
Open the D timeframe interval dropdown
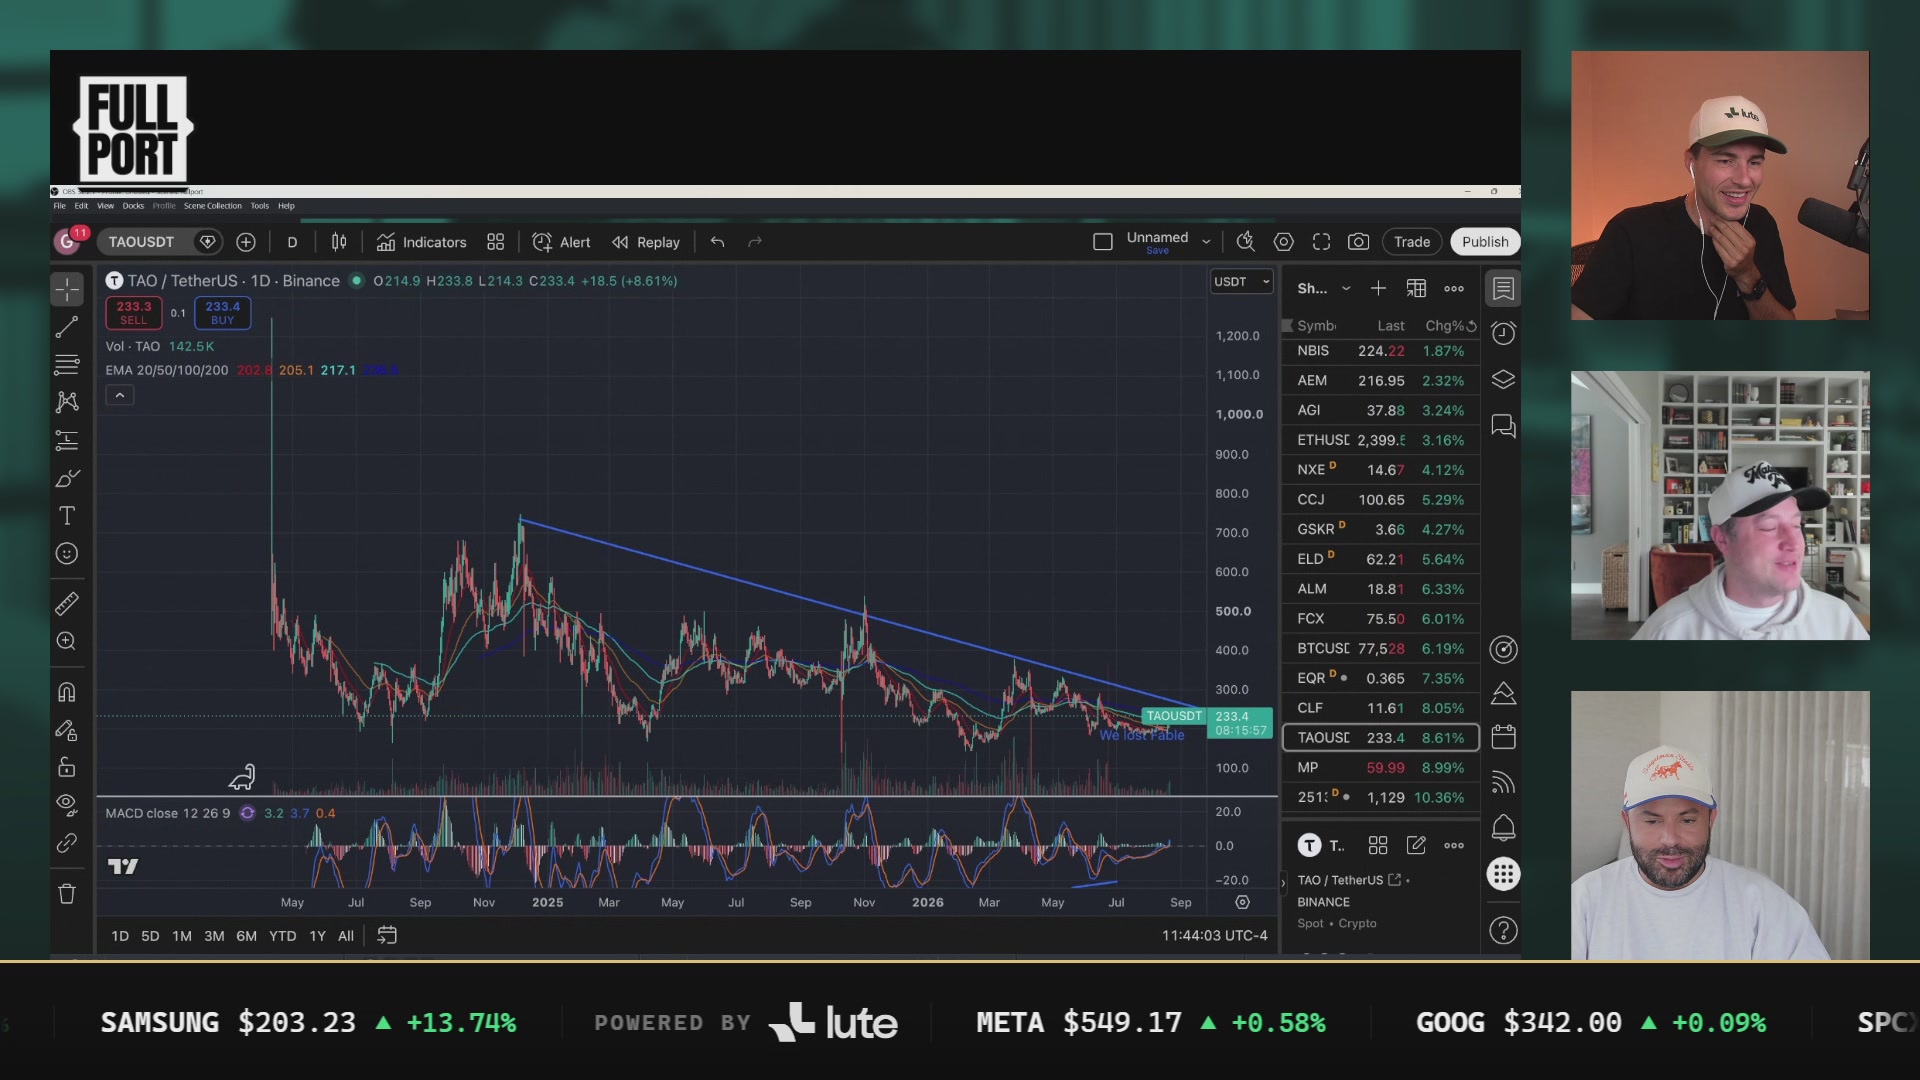pyautogui.click(x=292, y=242)
